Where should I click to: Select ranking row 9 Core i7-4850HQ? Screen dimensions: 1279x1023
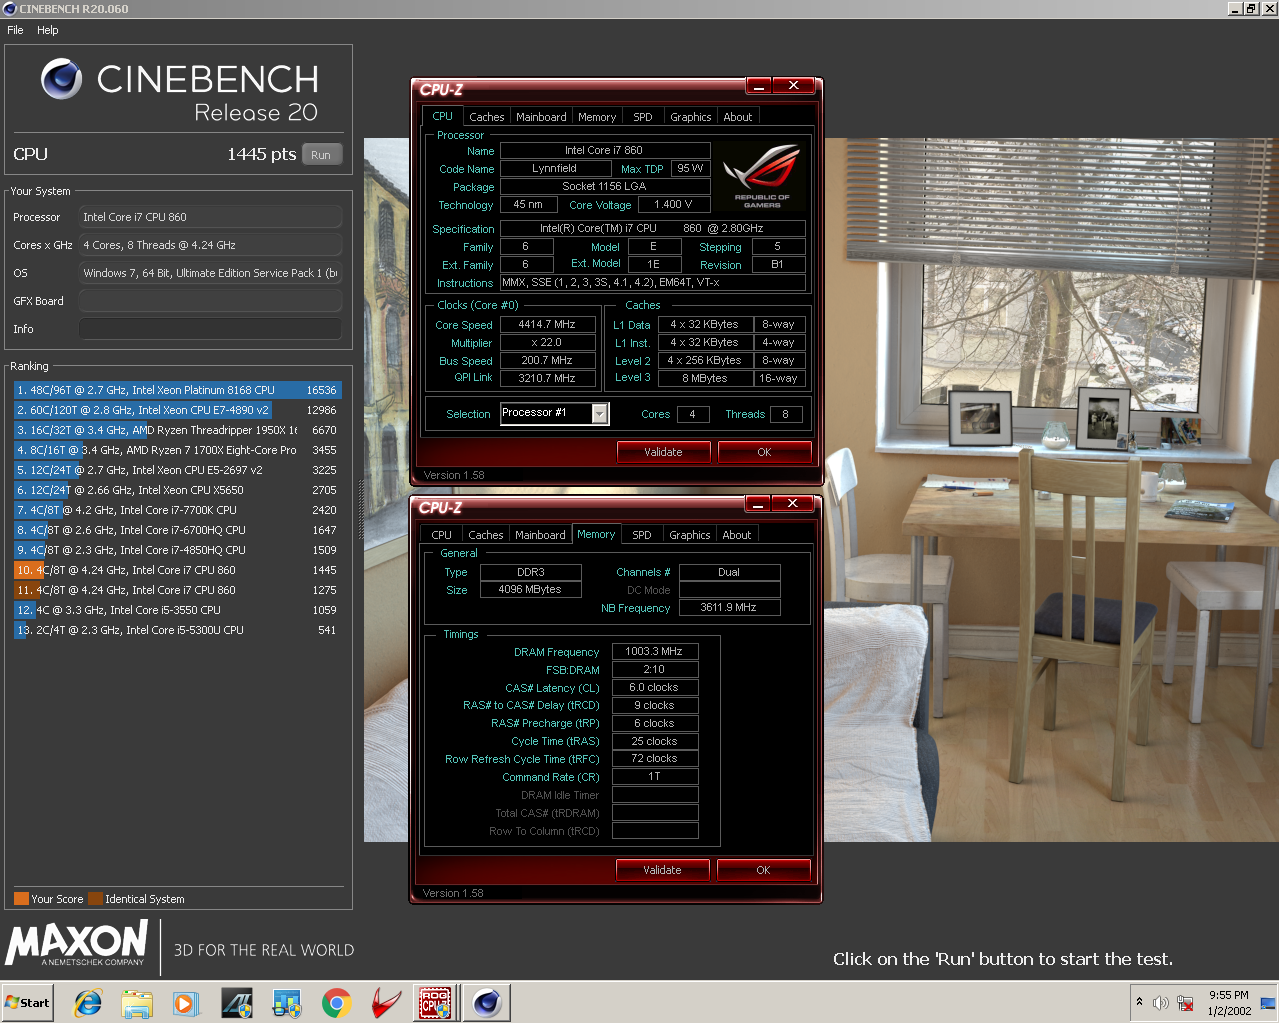point(177,550)
